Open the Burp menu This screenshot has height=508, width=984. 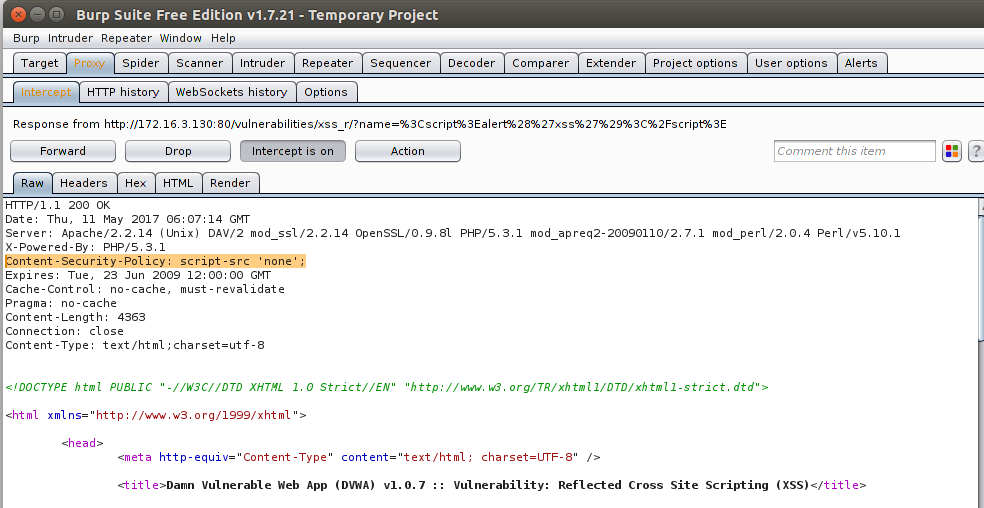coord(26,38)
